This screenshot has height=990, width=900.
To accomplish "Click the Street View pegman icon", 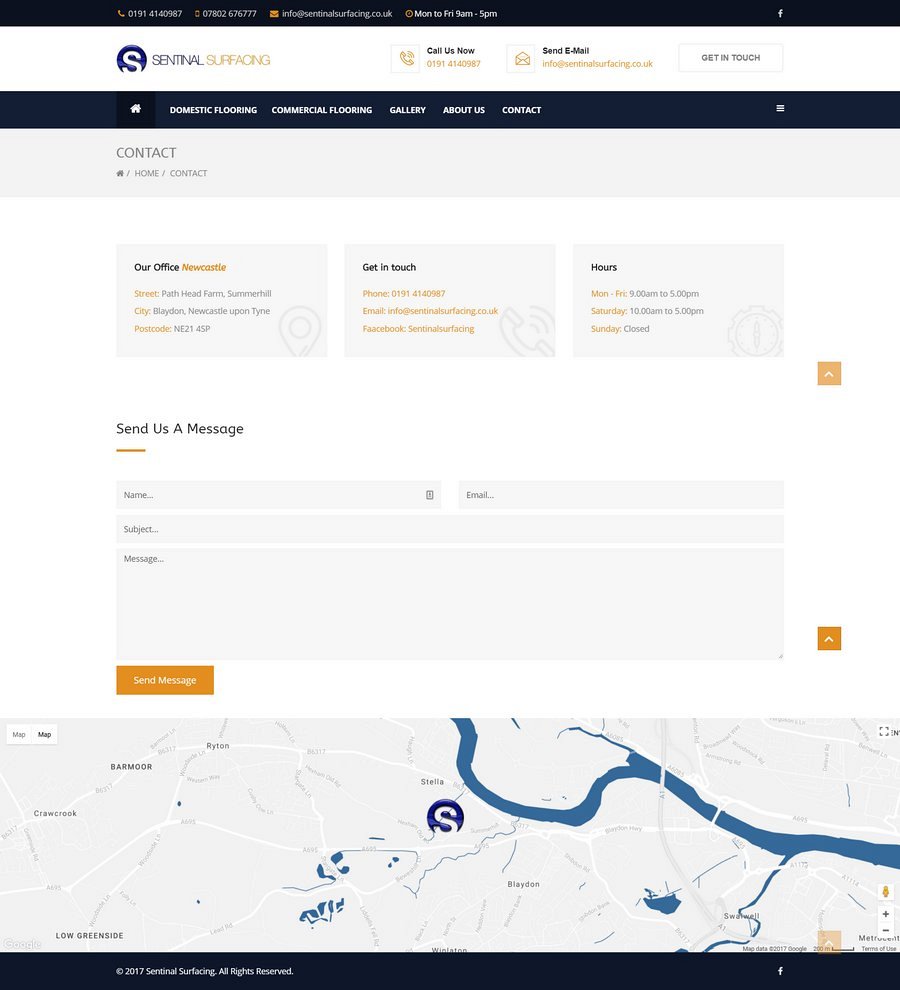I will click(x=885, y=891).
